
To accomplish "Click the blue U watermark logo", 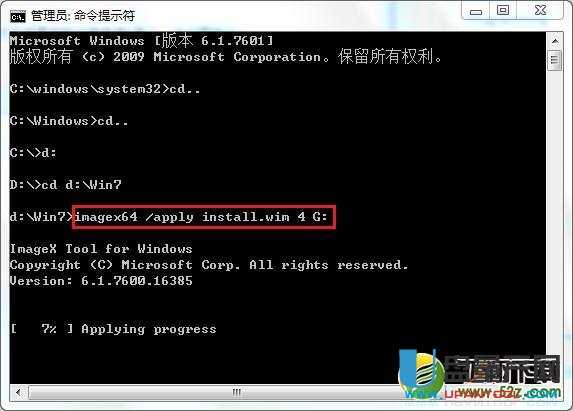I will pyautogui.click(x=420, y=373).
